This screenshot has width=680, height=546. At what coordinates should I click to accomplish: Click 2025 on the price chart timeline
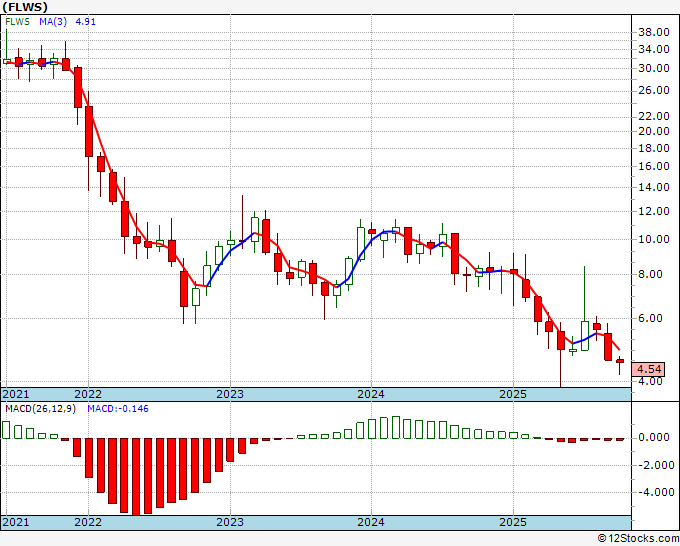513,394
